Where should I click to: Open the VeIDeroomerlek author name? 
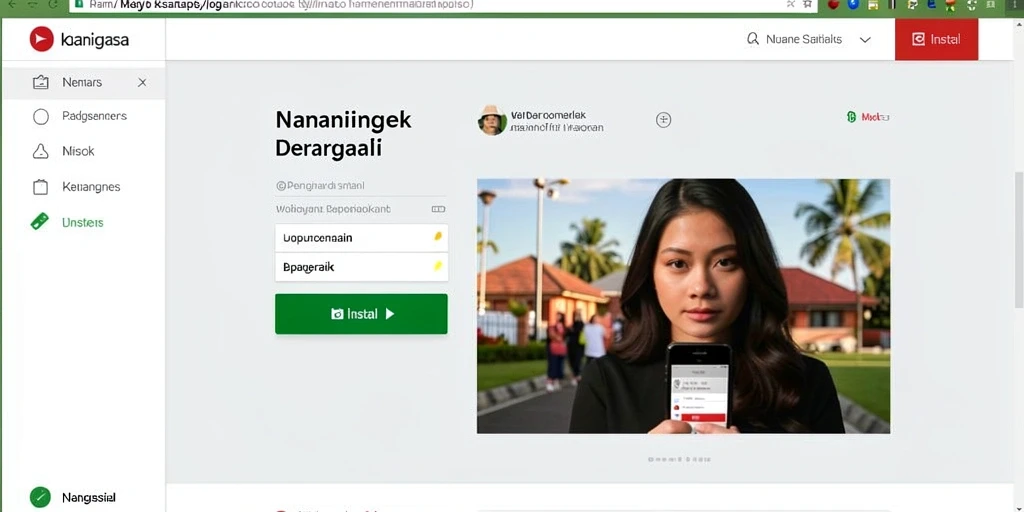click(x=549, y=115)
